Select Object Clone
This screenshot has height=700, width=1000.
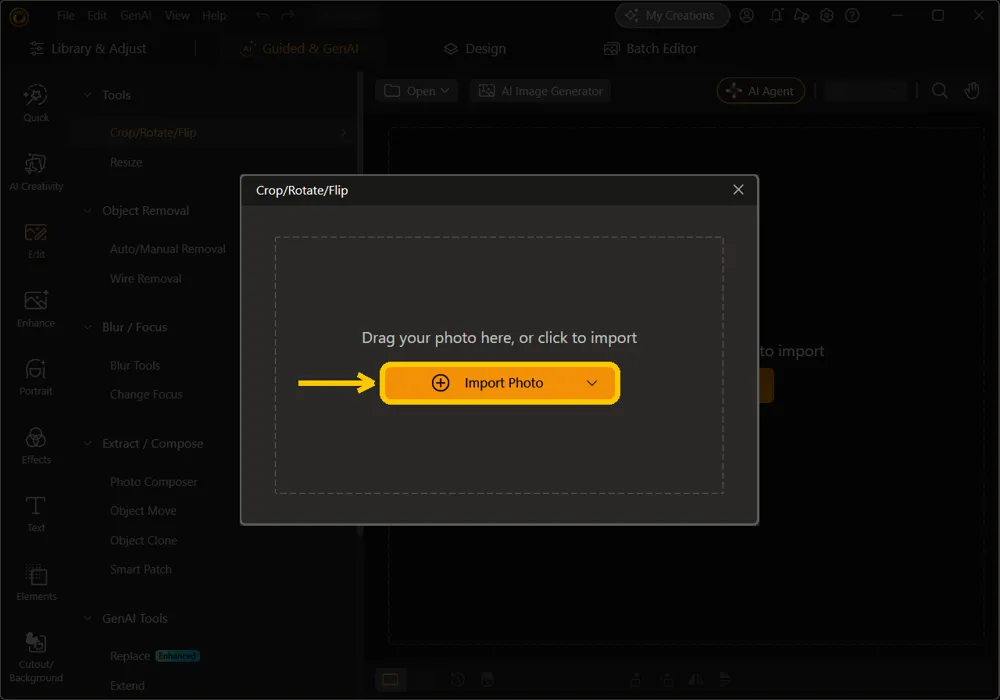[143, 541]
